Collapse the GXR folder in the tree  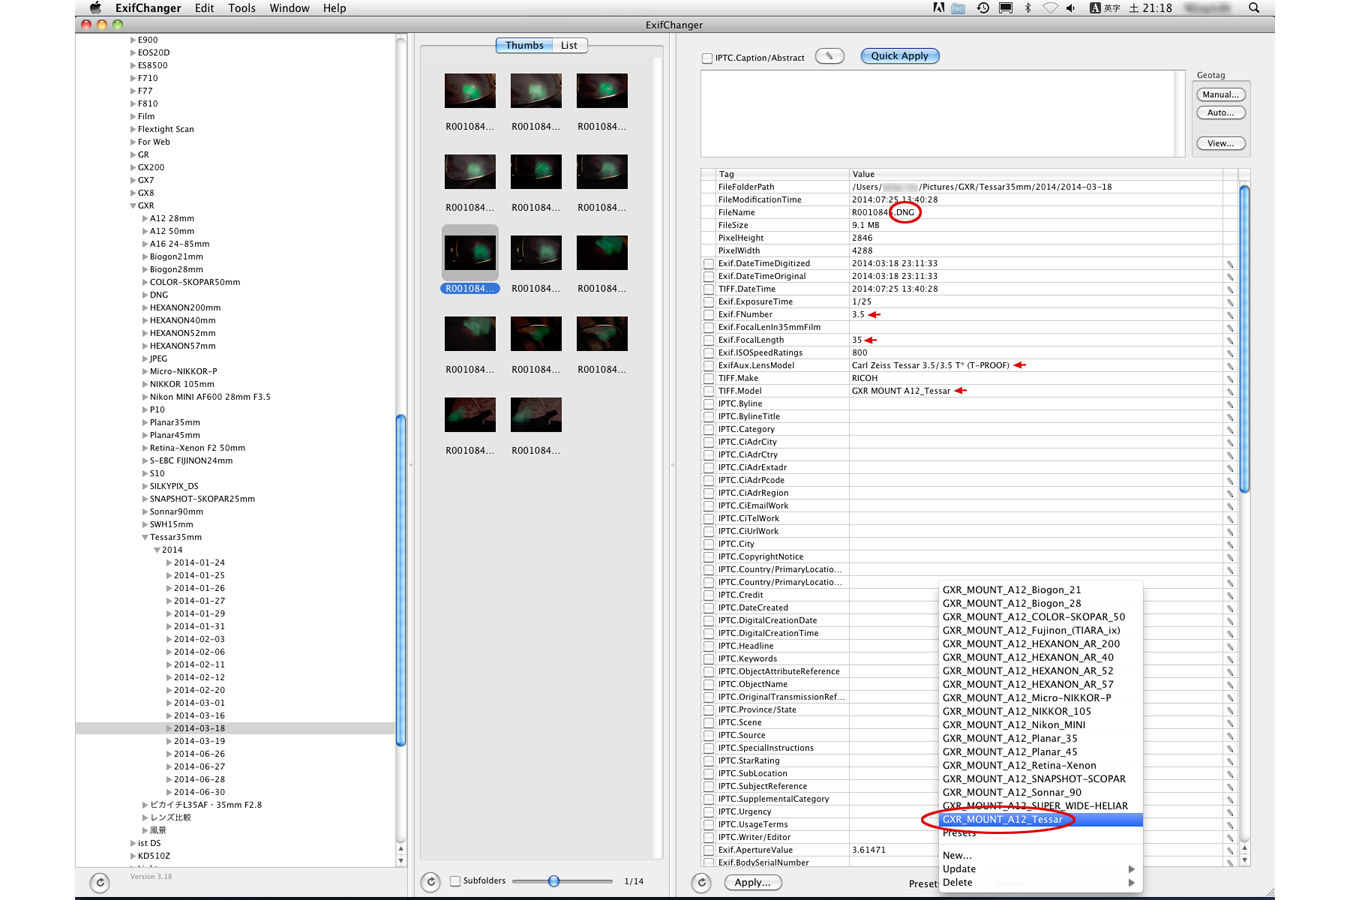(132, 206)
